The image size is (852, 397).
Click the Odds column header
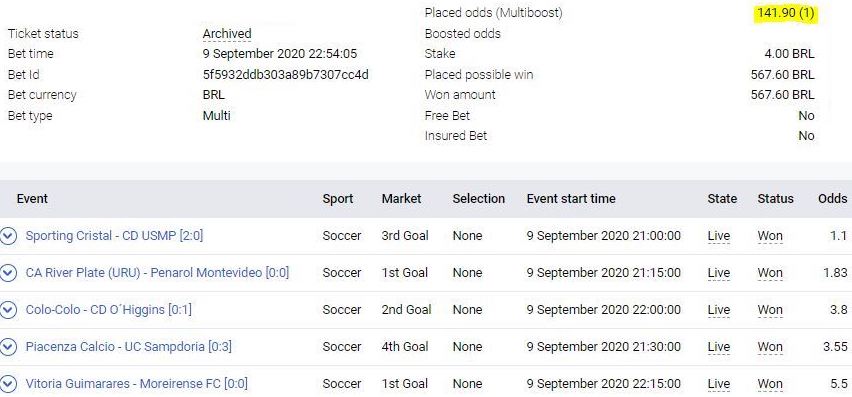[x=832, y=199]
